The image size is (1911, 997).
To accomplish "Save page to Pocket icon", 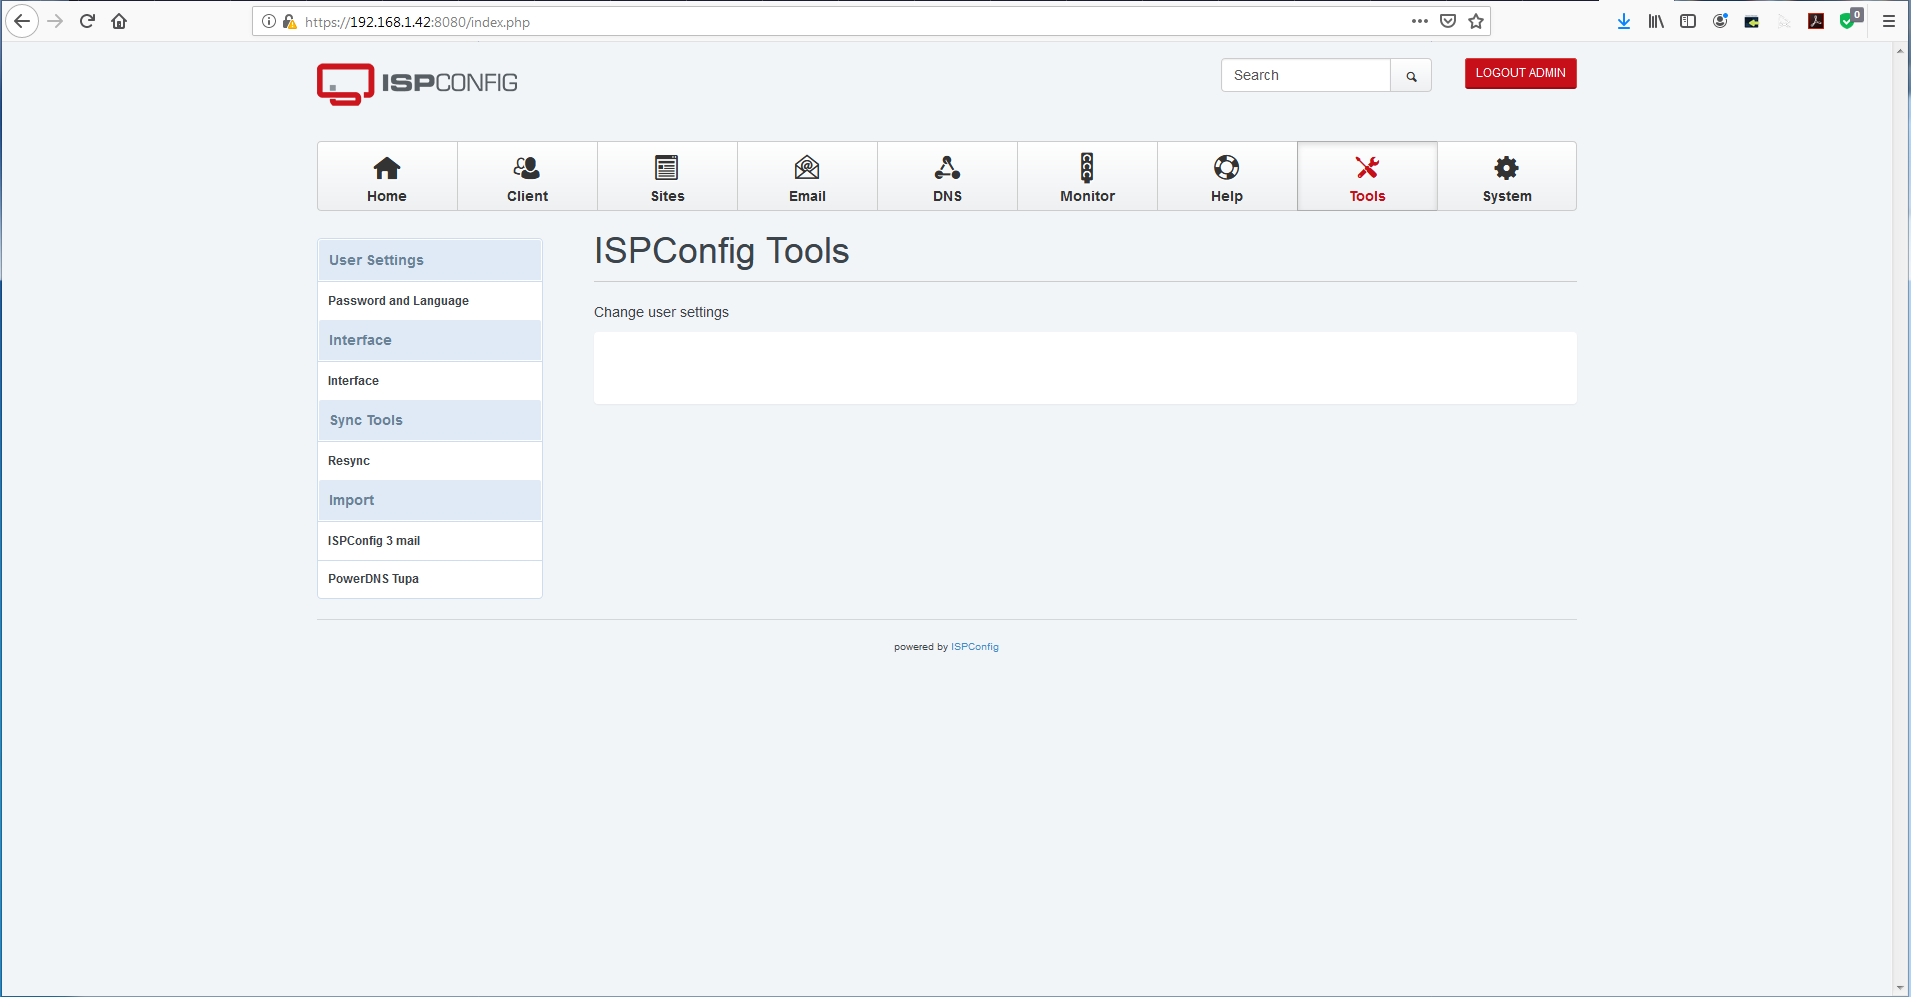I will point(1448,21).
